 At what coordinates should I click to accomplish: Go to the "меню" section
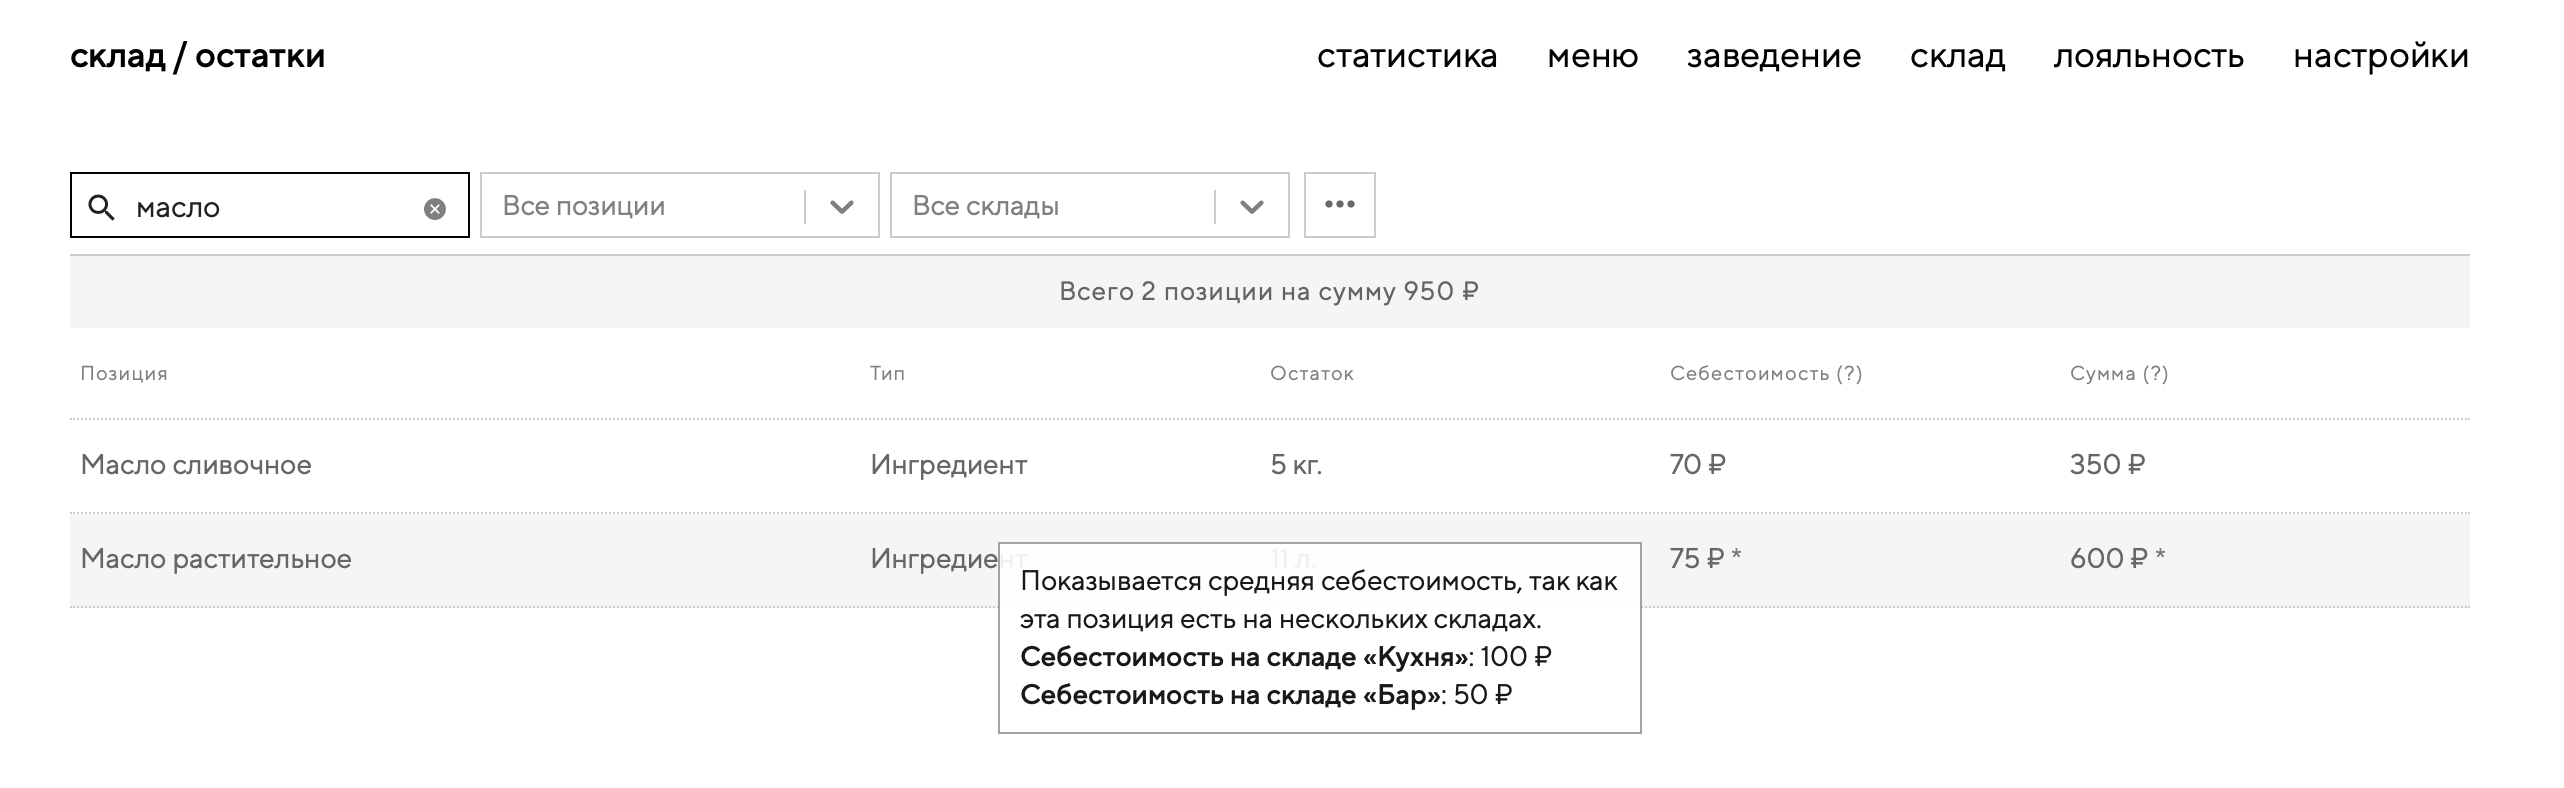pos(1592,56)
